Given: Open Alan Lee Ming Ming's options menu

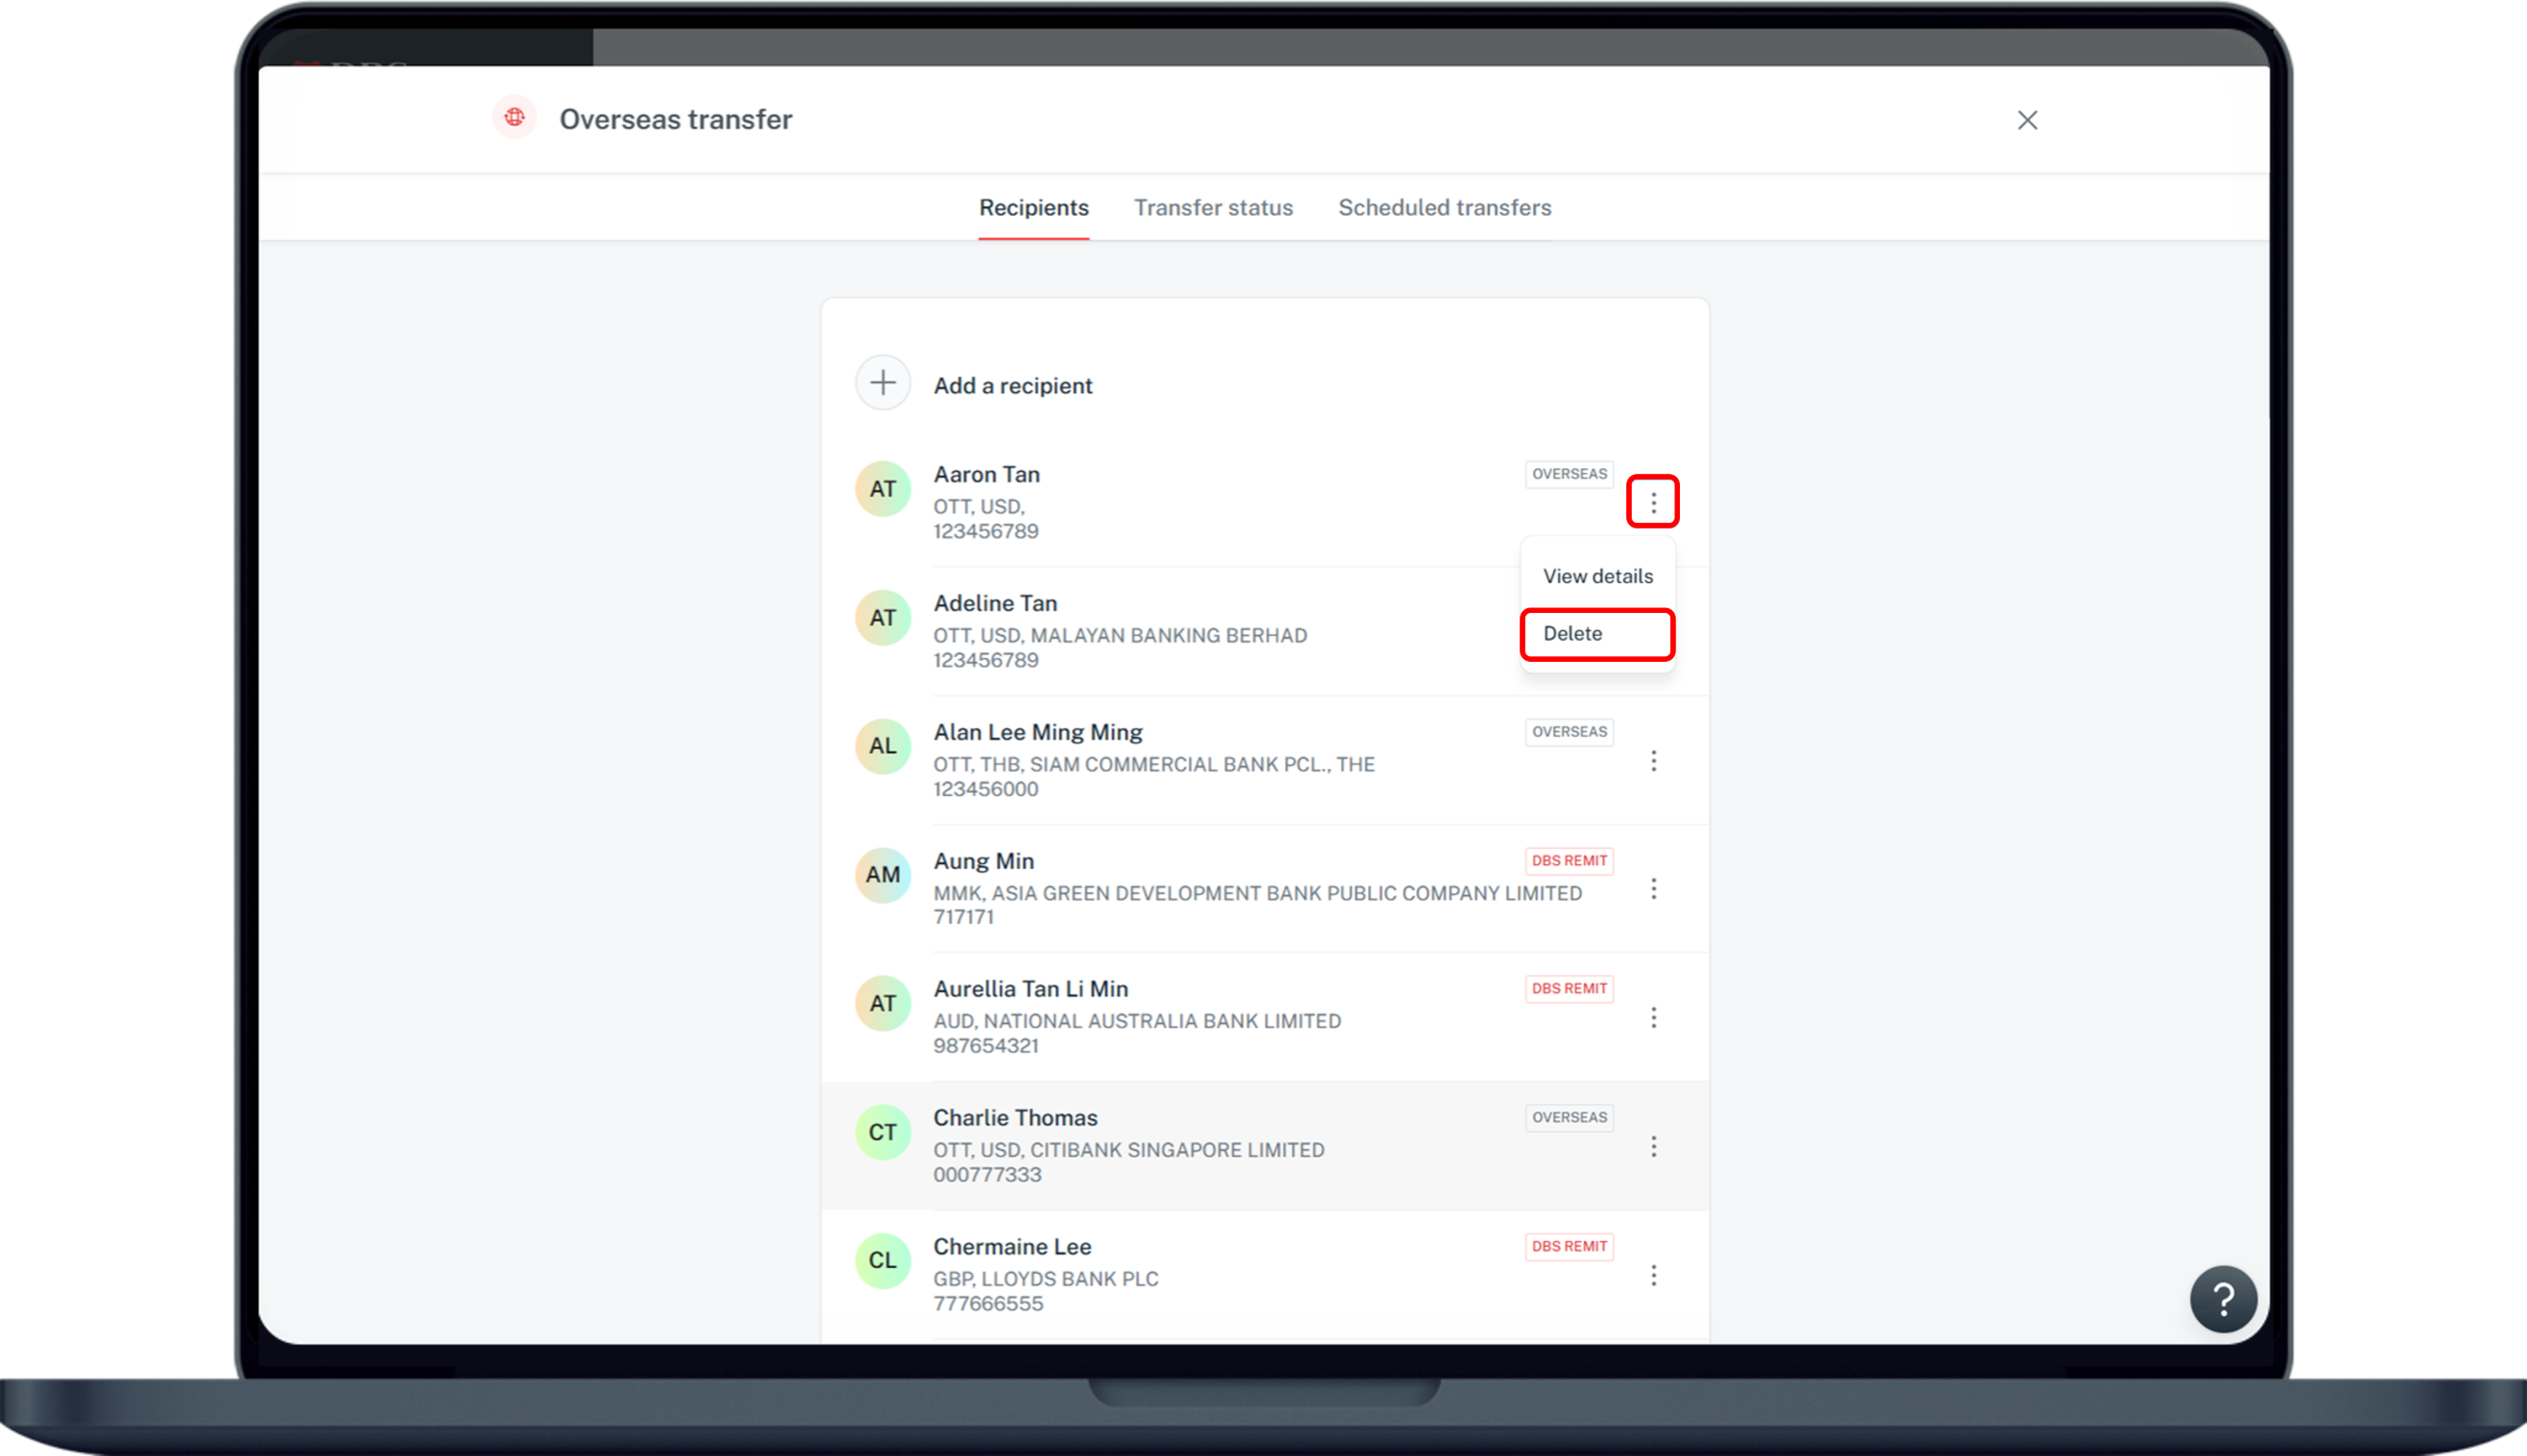Looking at the screenshot, I should pos(1654,761).
